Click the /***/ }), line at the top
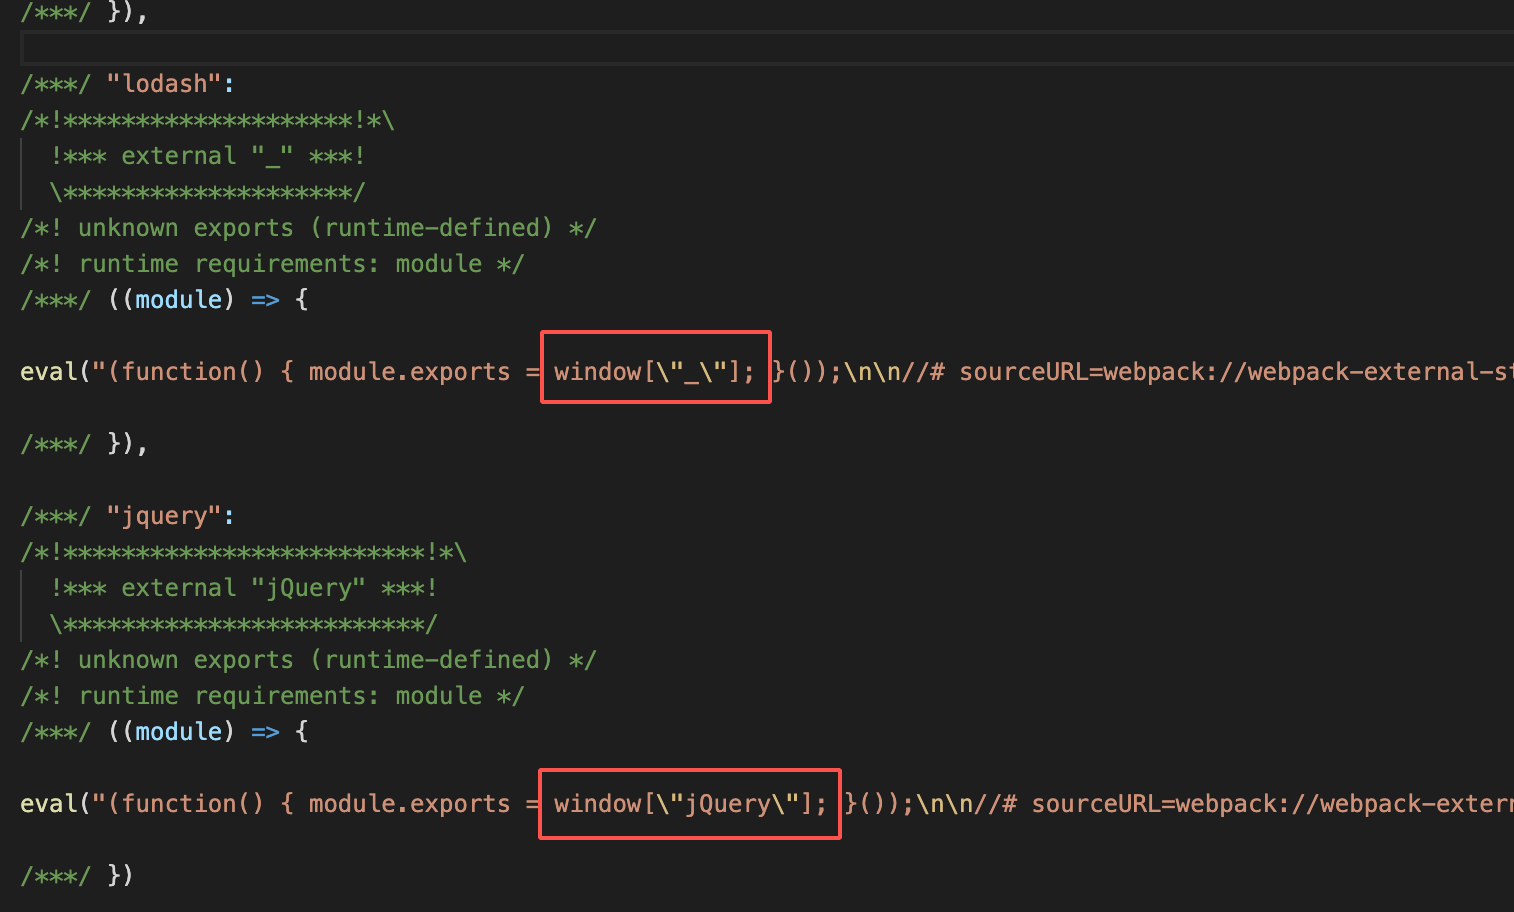The width and height of the screenshot is (1514, 912). click(84, 12)
